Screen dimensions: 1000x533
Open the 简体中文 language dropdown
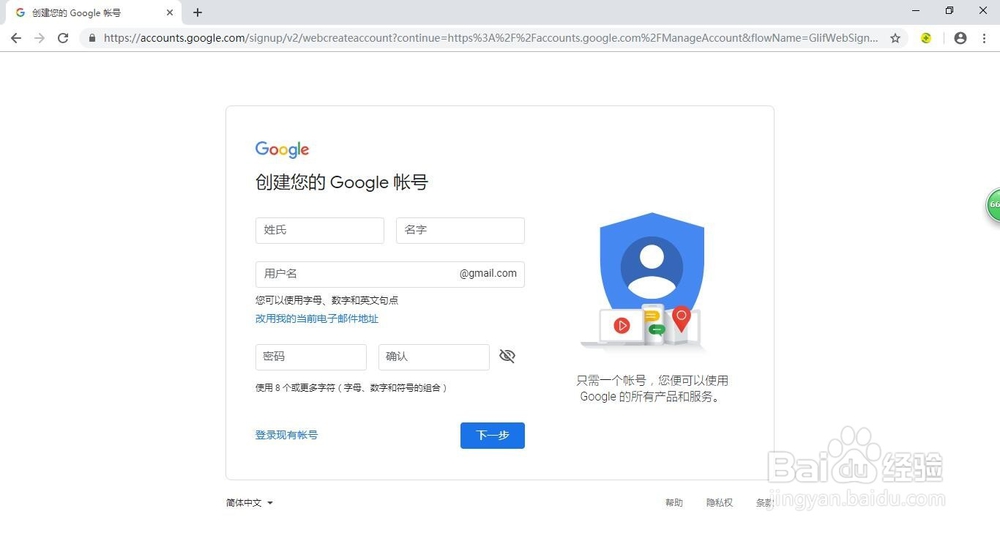click(249, 503)
